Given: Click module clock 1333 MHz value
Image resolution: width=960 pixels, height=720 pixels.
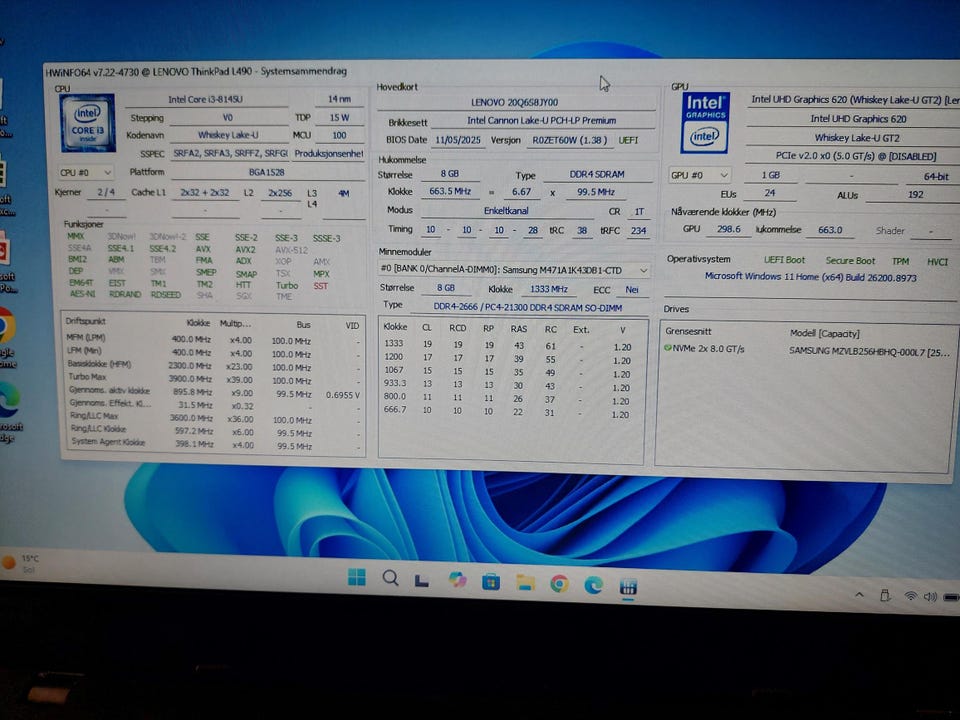Looking at the screenshot, I should click(x=549, y=289).
